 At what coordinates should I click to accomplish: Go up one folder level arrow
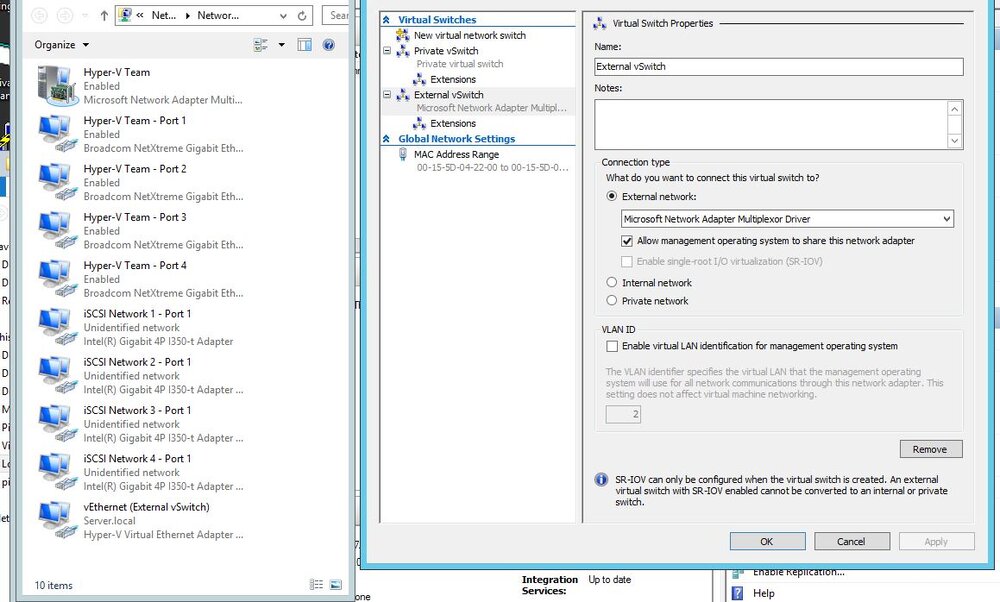[104, 16]
